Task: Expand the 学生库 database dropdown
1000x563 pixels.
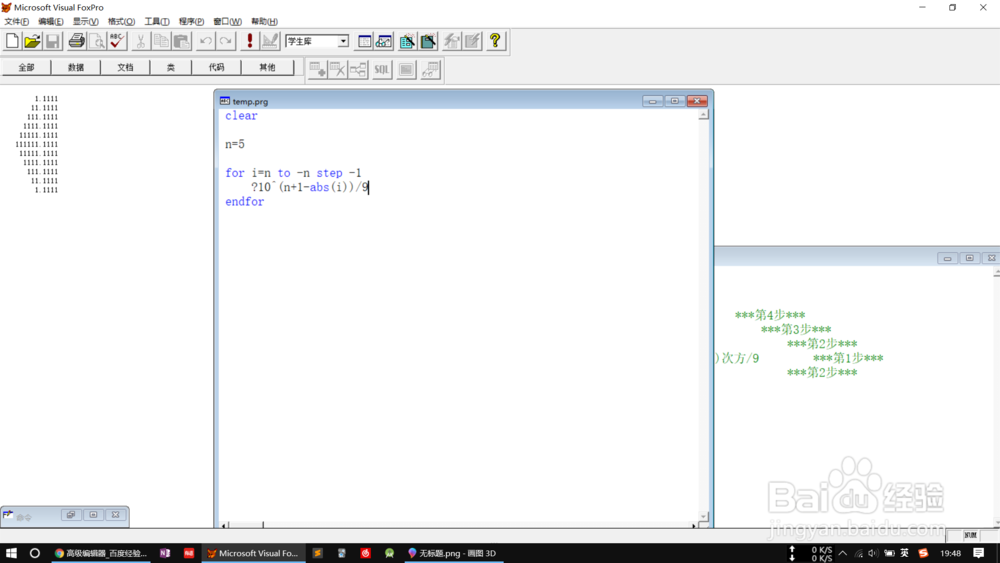Action: [x=343, y=41]
